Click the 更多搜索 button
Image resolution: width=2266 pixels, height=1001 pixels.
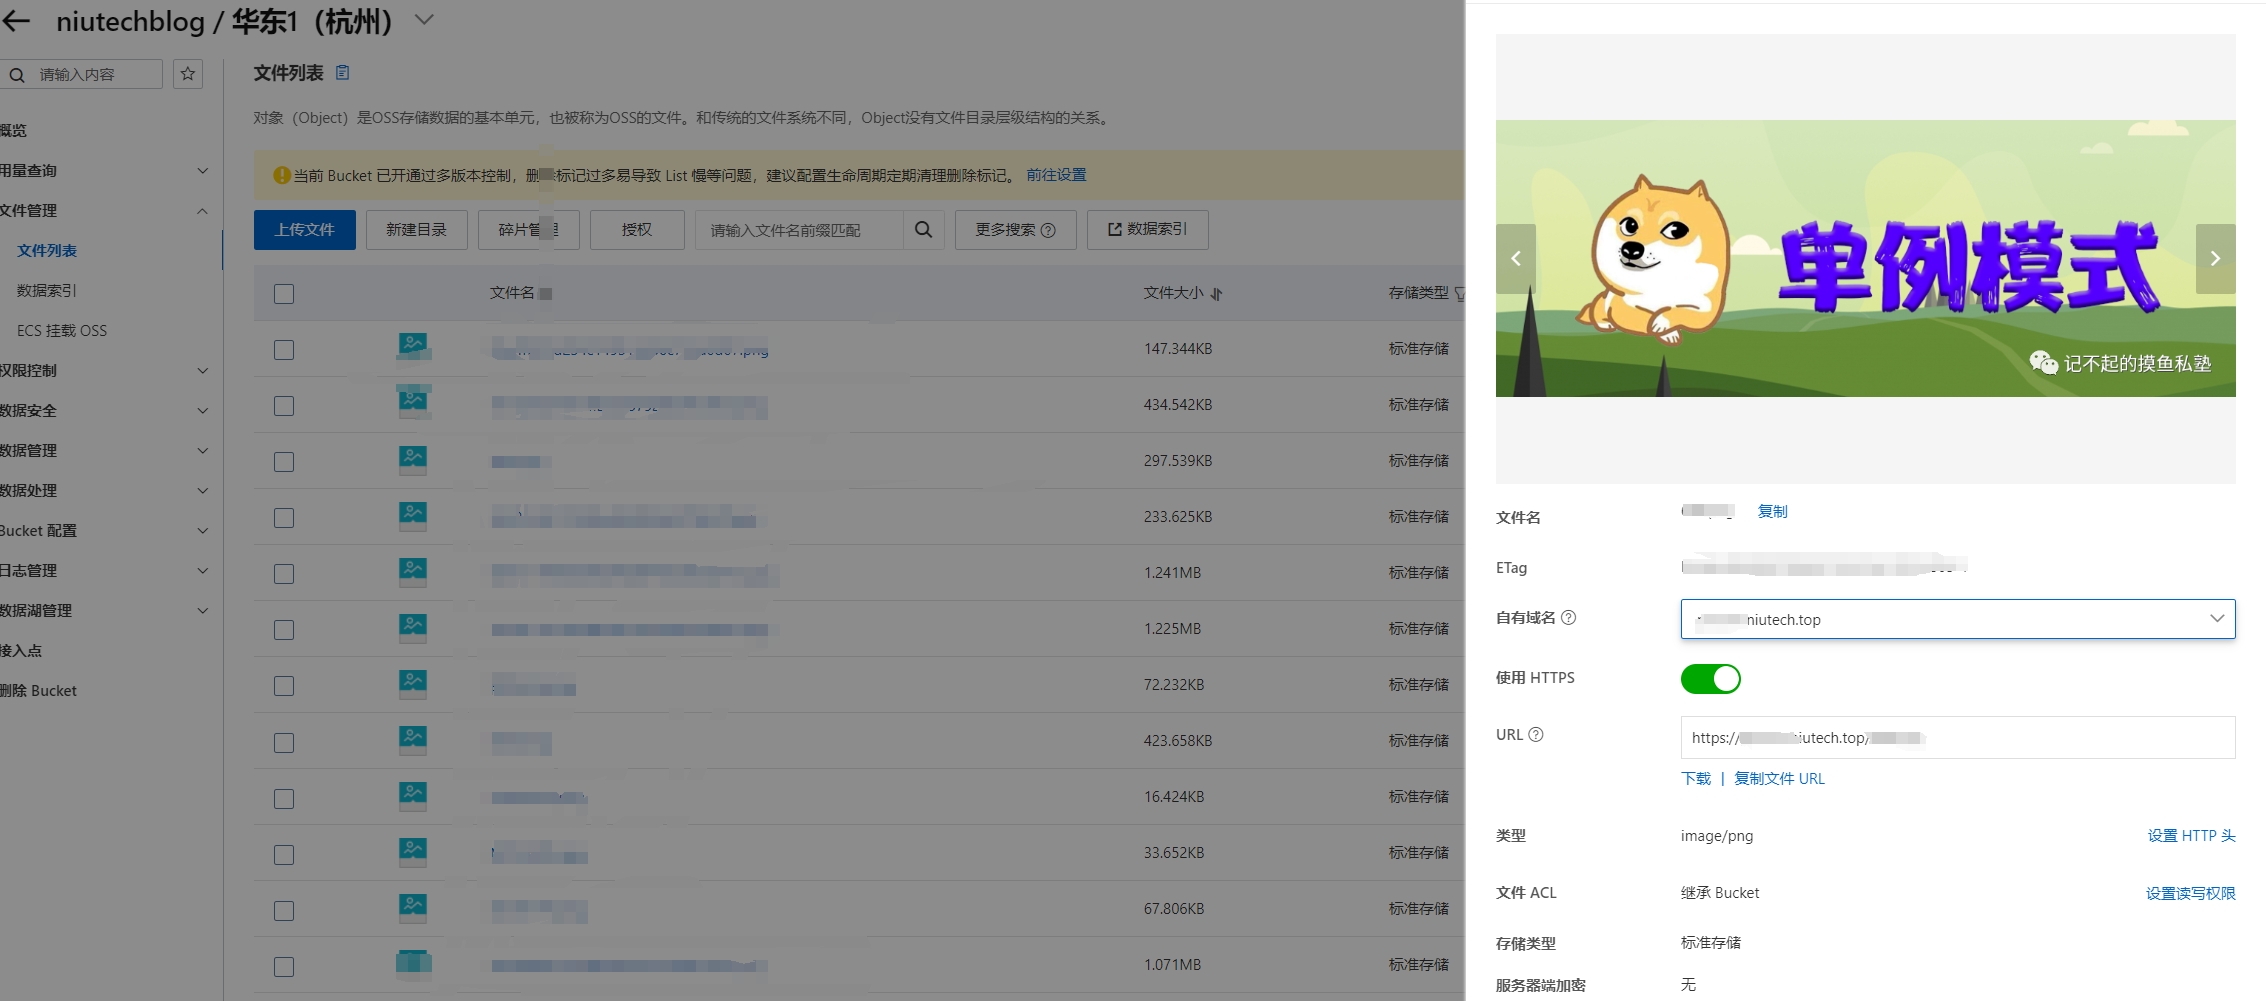click(x=1015, y=230)
